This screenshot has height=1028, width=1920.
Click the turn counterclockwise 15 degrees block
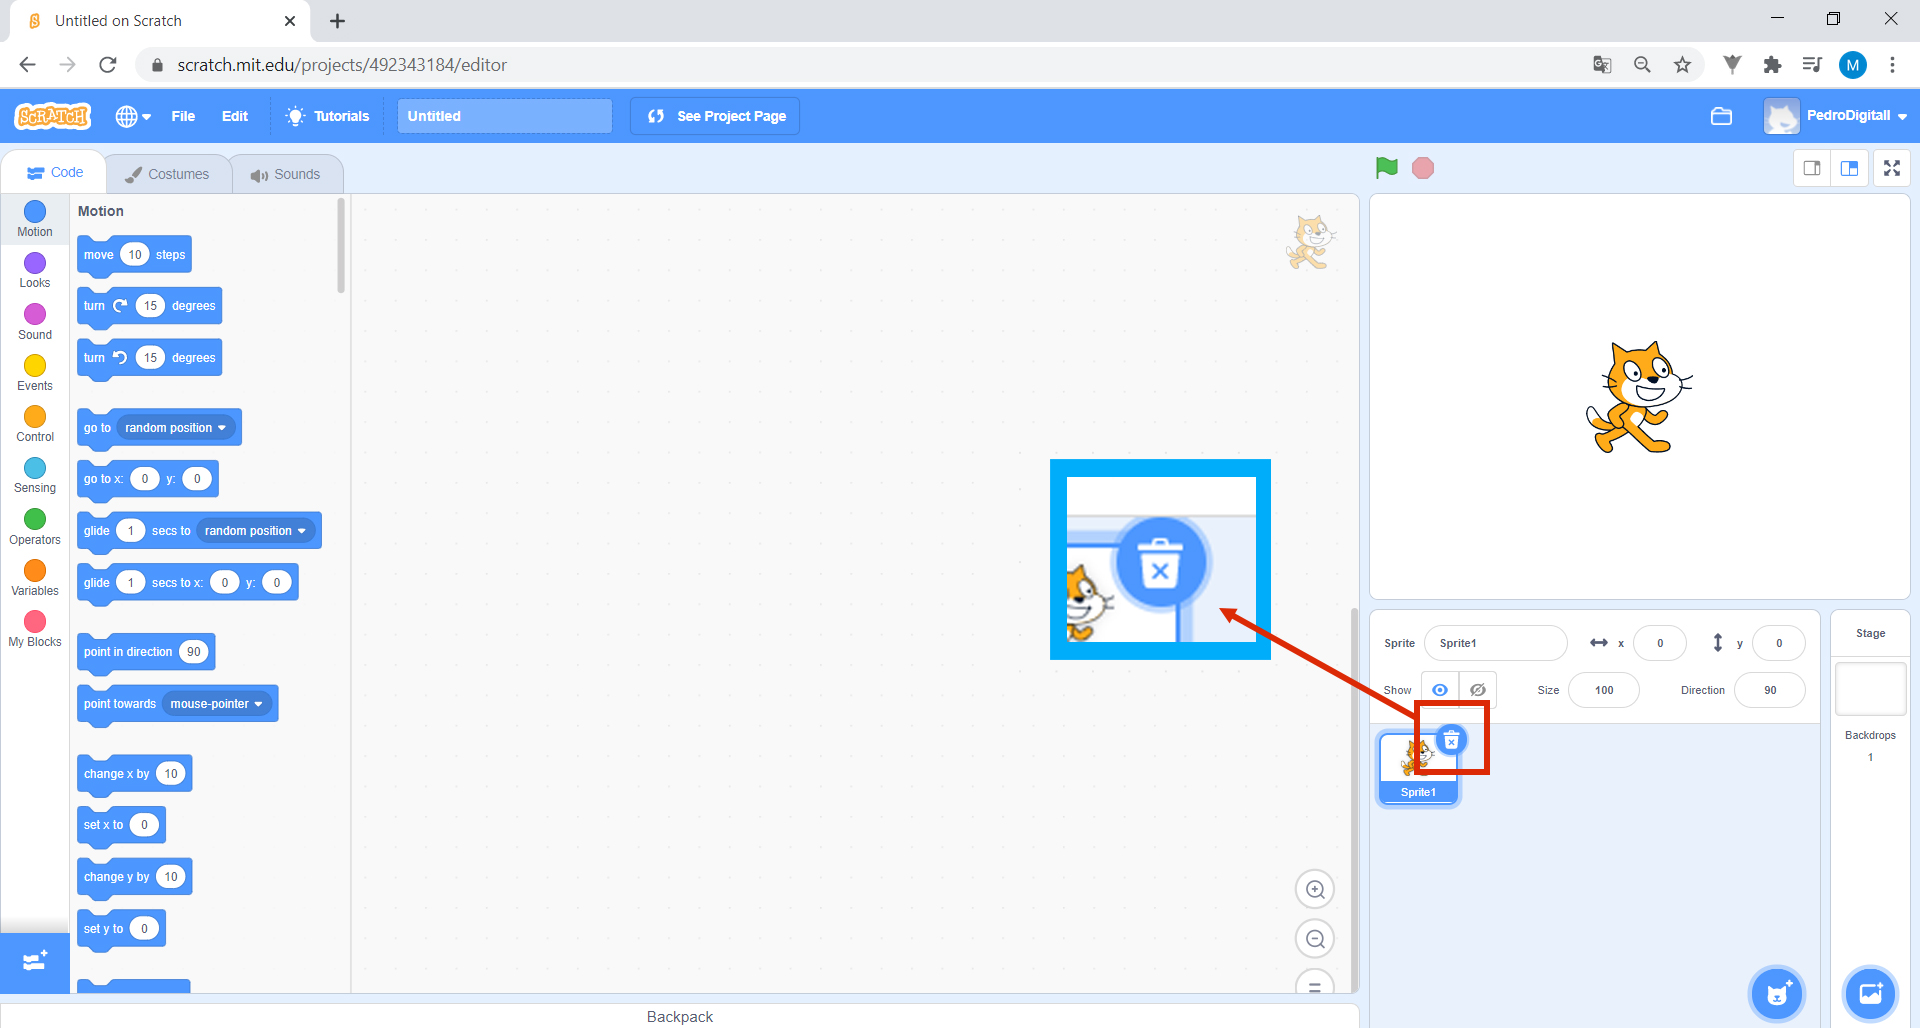(149, 358)
